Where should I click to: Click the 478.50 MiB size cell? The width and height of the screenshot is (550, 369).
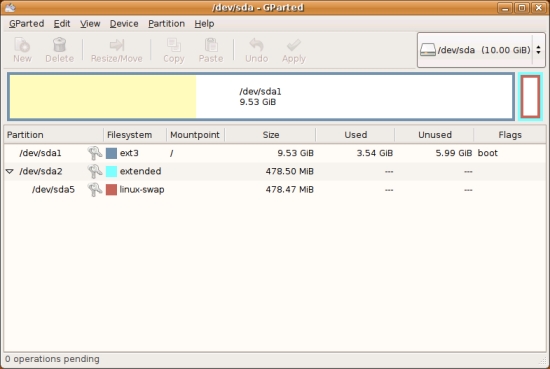[x=289, y=171]
